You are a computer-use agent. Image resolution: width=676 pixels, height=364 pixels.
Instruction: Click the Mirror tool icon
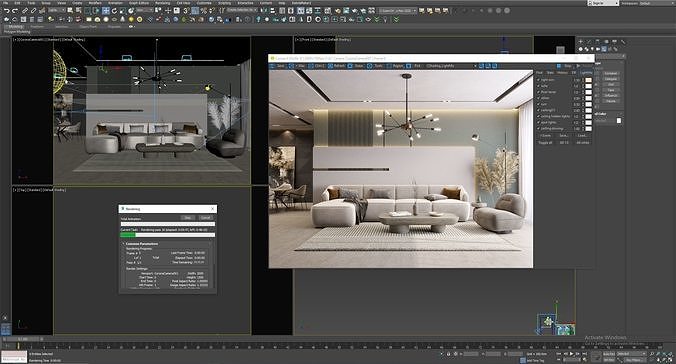(264, 10)
